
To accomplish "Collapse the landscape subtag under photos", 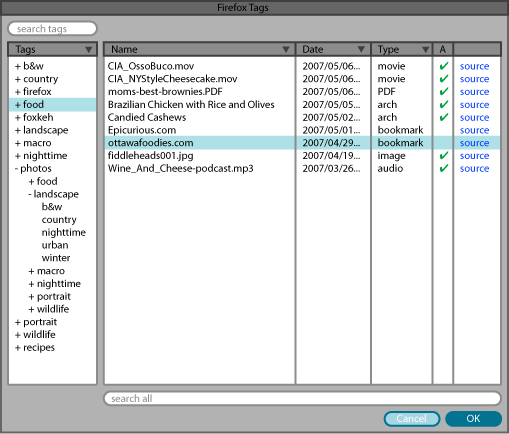I will coord(30,194).
